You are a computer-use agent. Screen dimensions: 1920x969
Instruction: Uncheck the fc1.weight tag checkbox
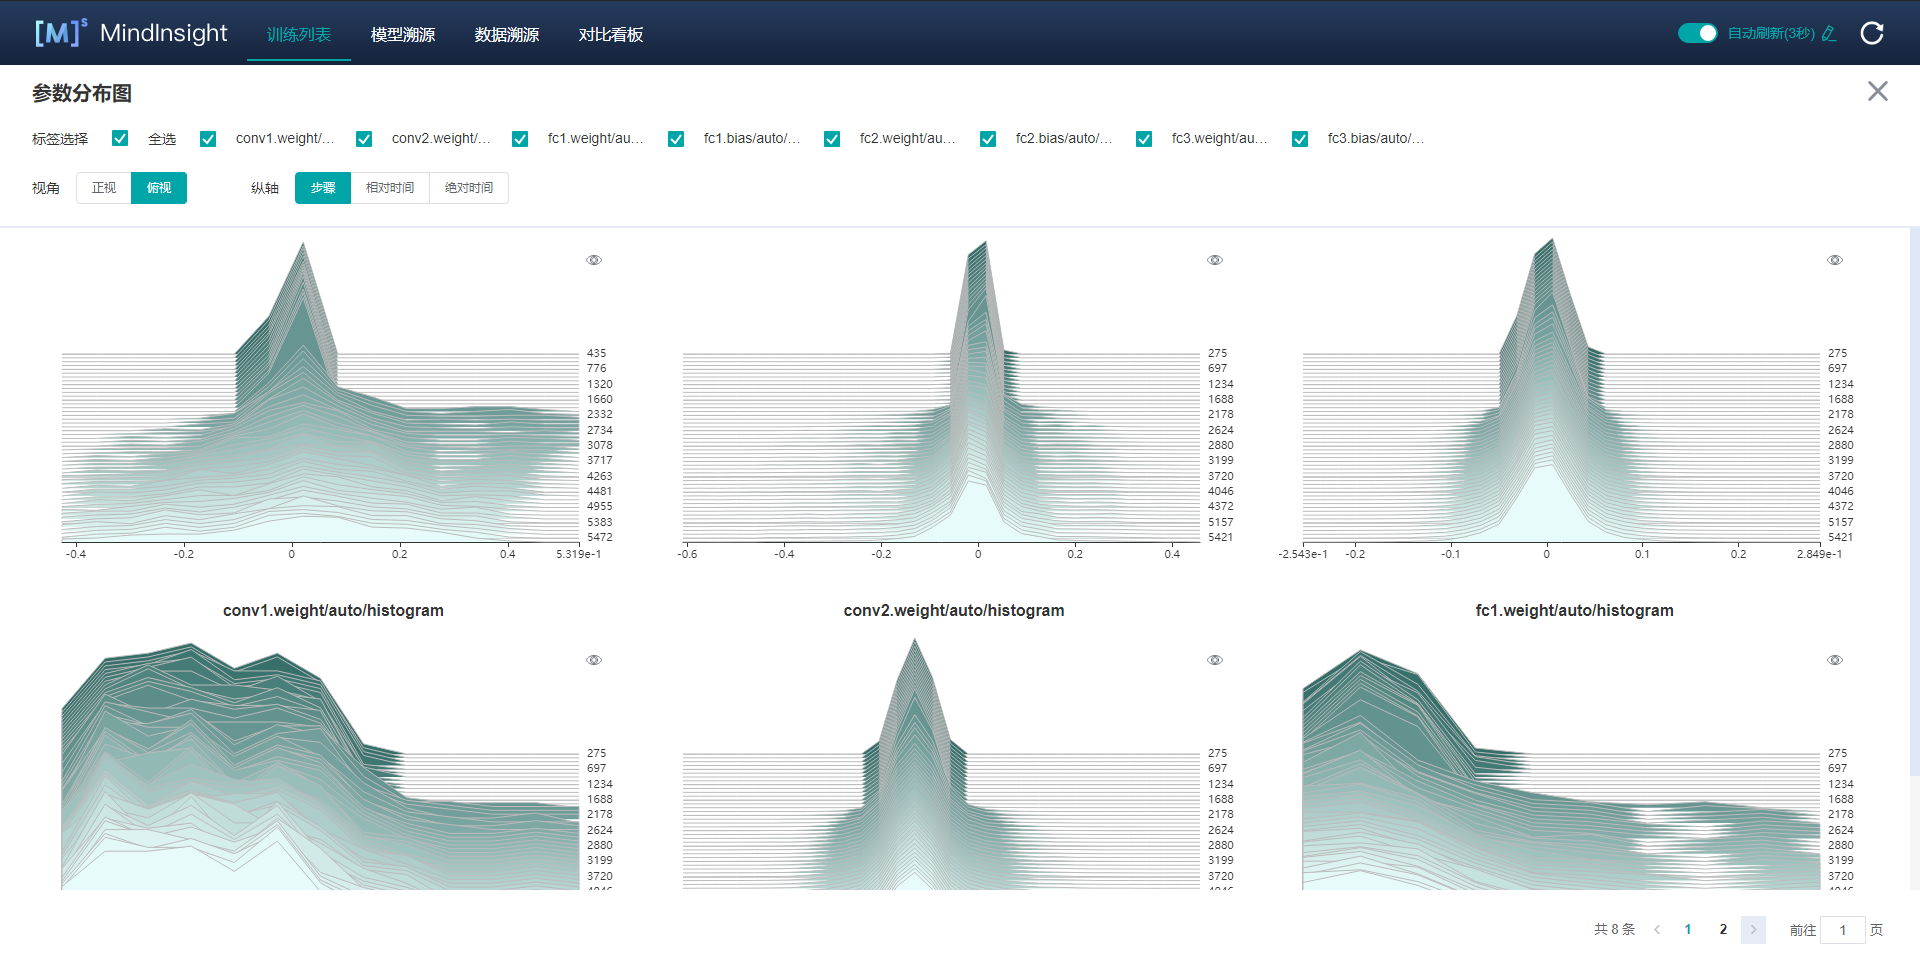520,139
